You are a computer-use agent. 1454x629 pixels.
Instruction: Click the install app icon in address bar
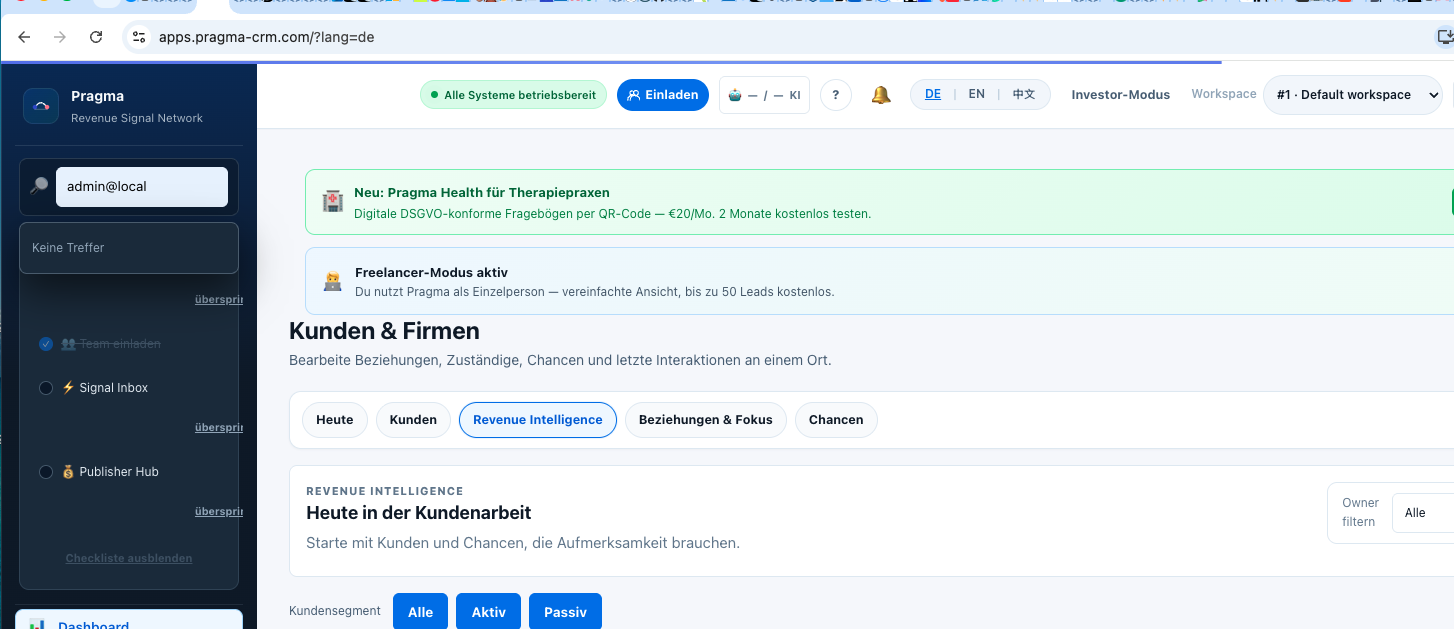(x=1445, y=37)
